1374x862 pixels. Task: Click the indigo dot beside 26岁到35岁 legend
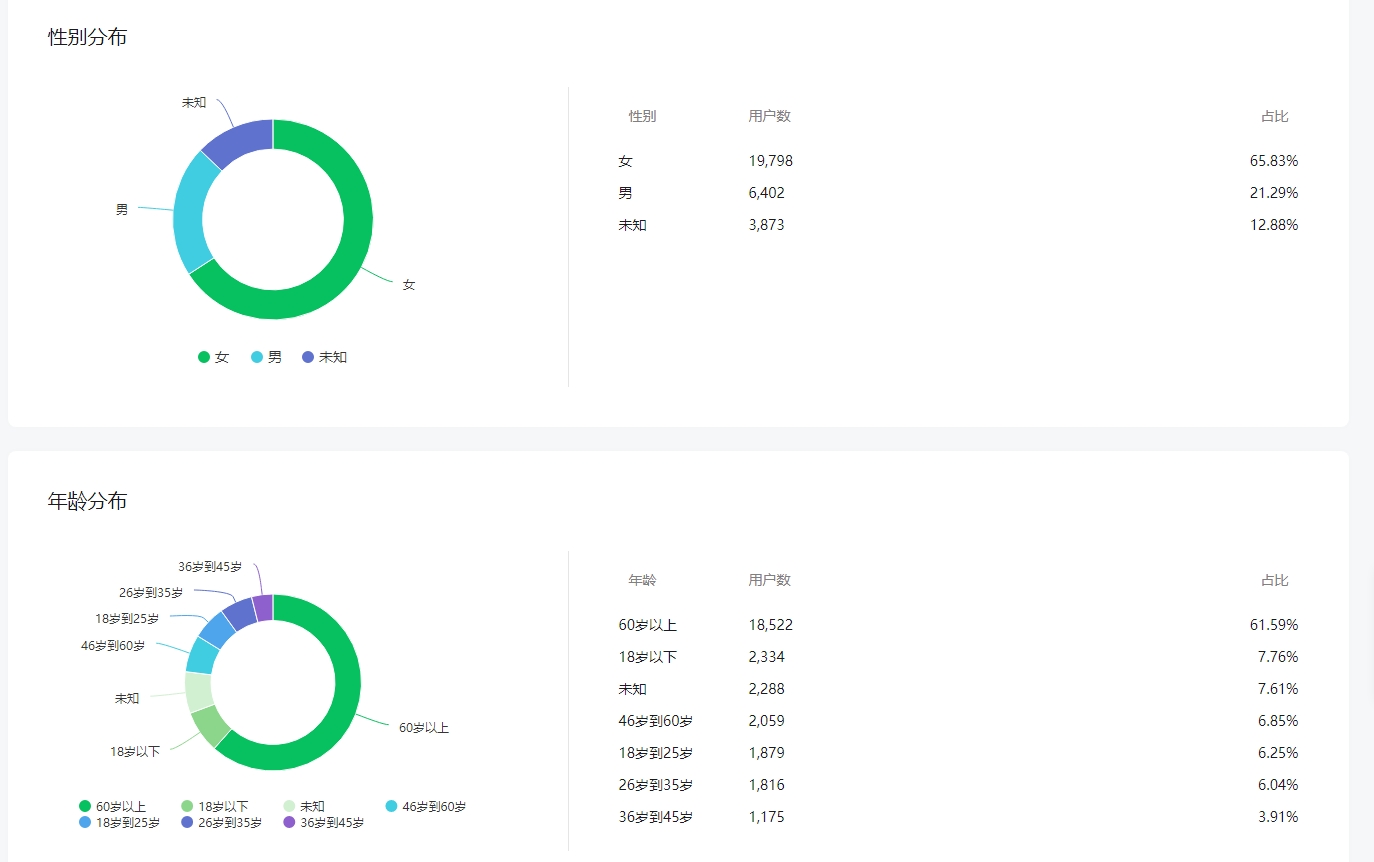click(x=187, y=822)
